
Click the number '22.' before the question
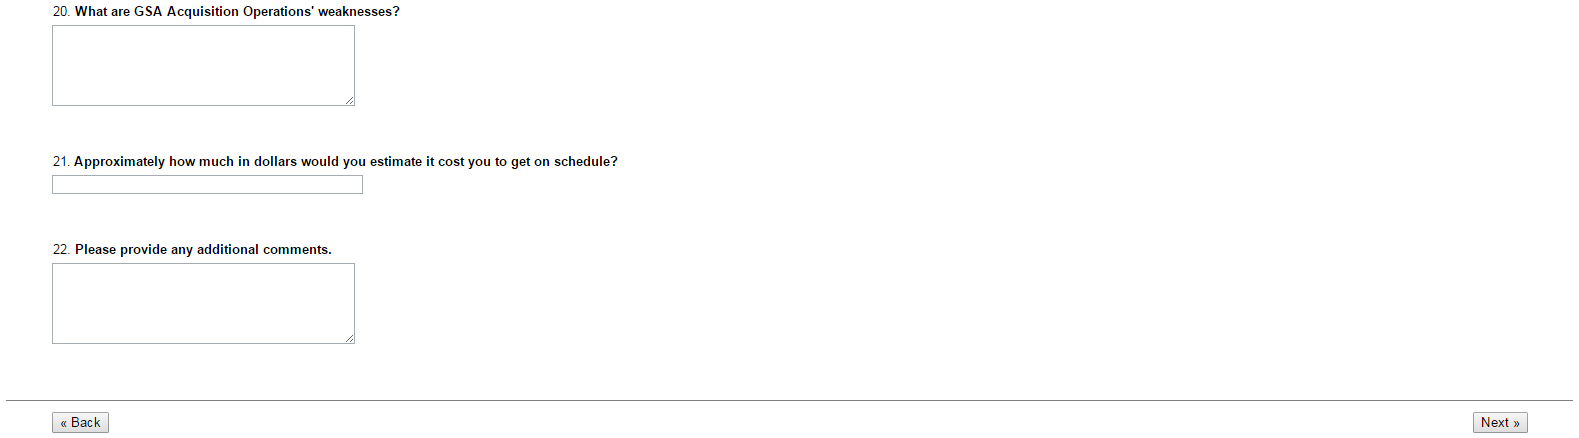pyautogui.click(x=62, y=250)
